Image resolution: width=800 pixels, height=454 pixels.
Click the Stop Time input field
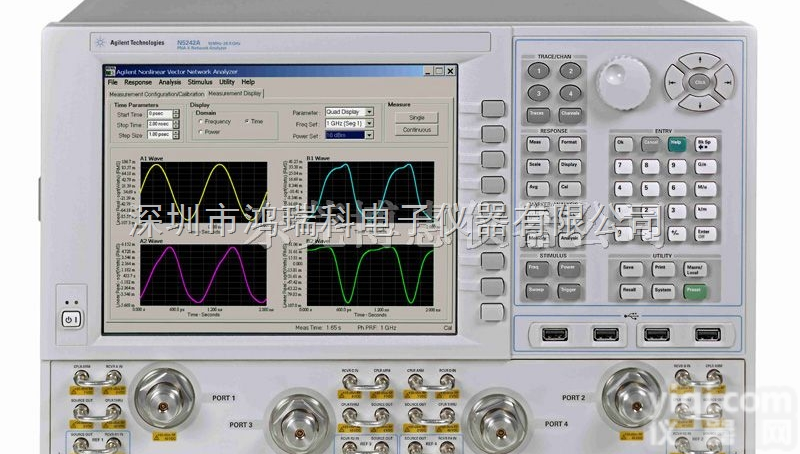[160, 124]
